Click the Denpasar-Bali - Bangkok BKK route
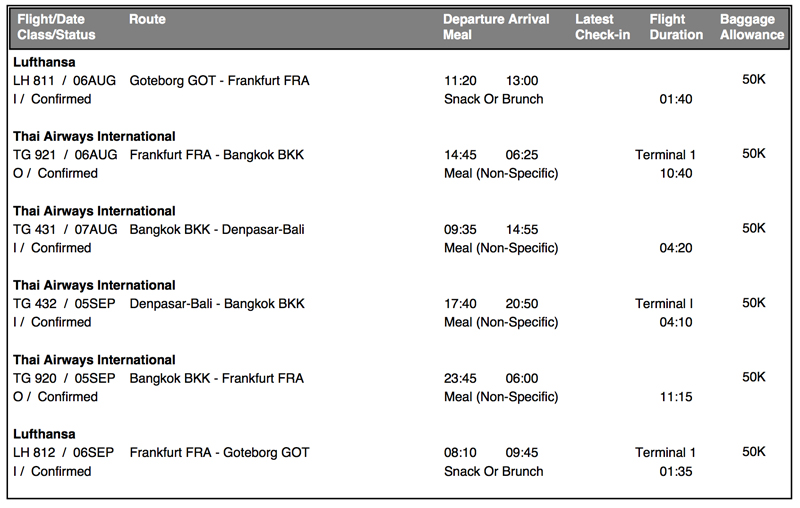 217,303
